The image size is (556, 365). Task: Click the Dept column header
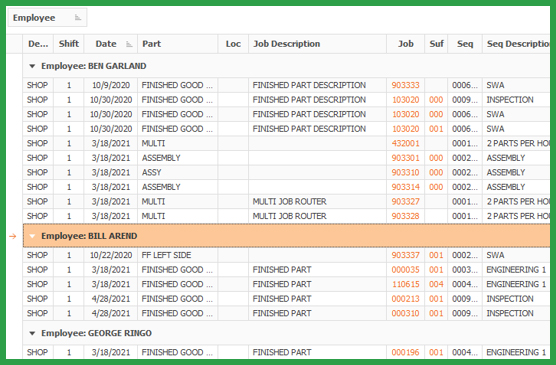click(x=38, y=44)
